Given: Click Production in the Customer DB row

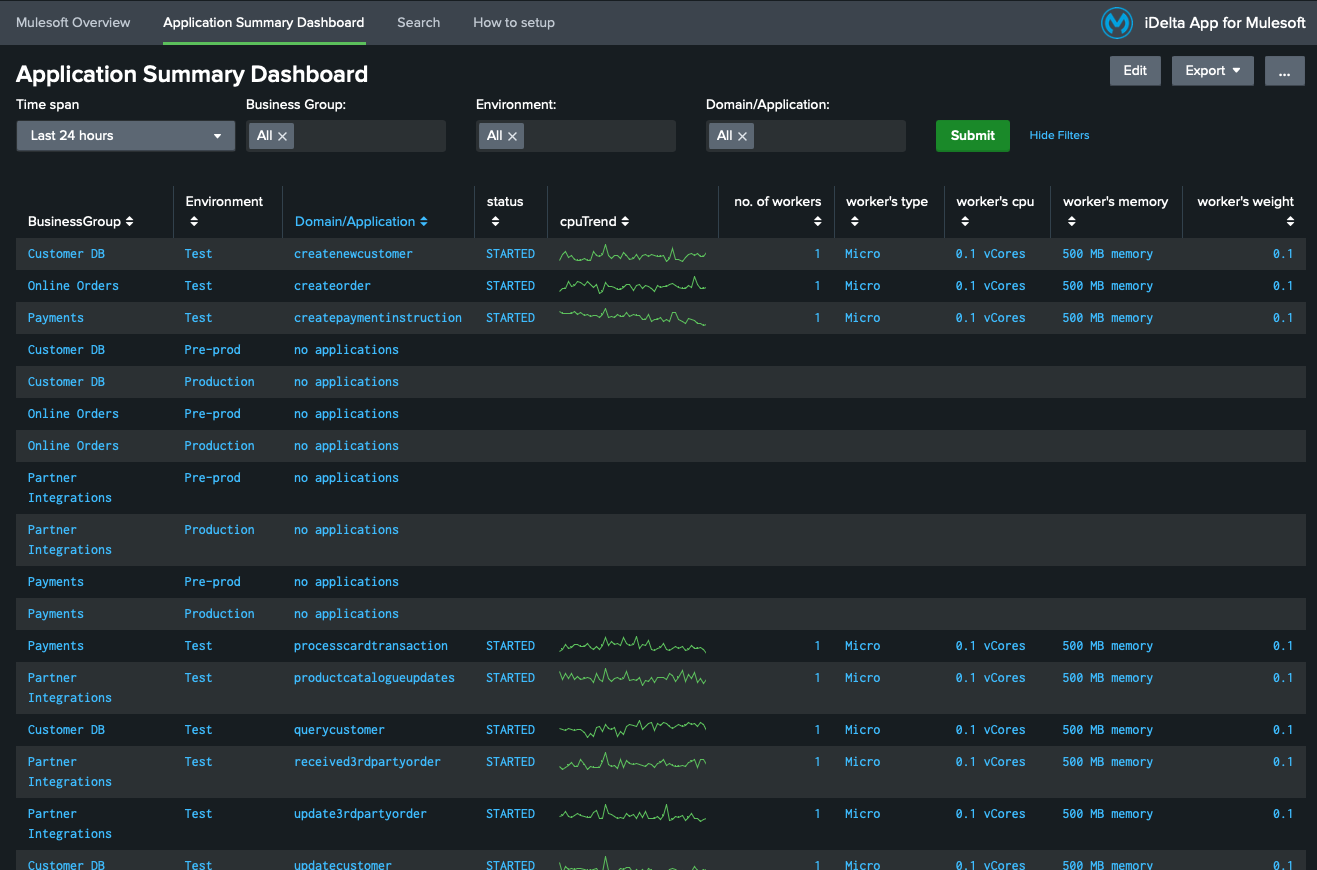Looking at the screenshot, I should tap(219, 382).
